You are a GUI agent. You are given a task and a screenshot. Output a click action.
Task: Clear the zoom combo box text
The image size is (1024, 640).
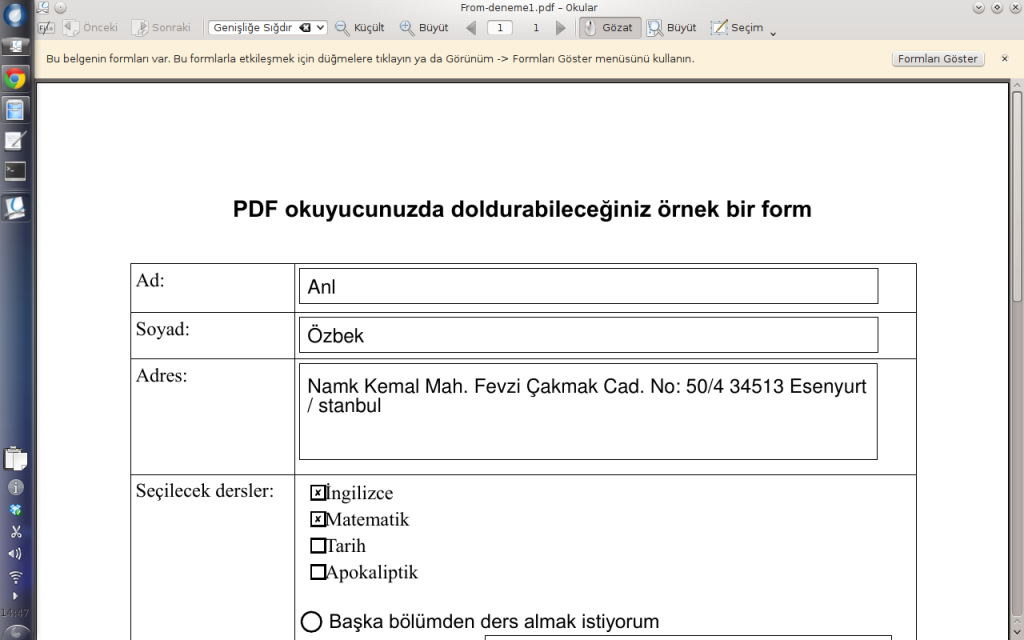coord(305,27)
